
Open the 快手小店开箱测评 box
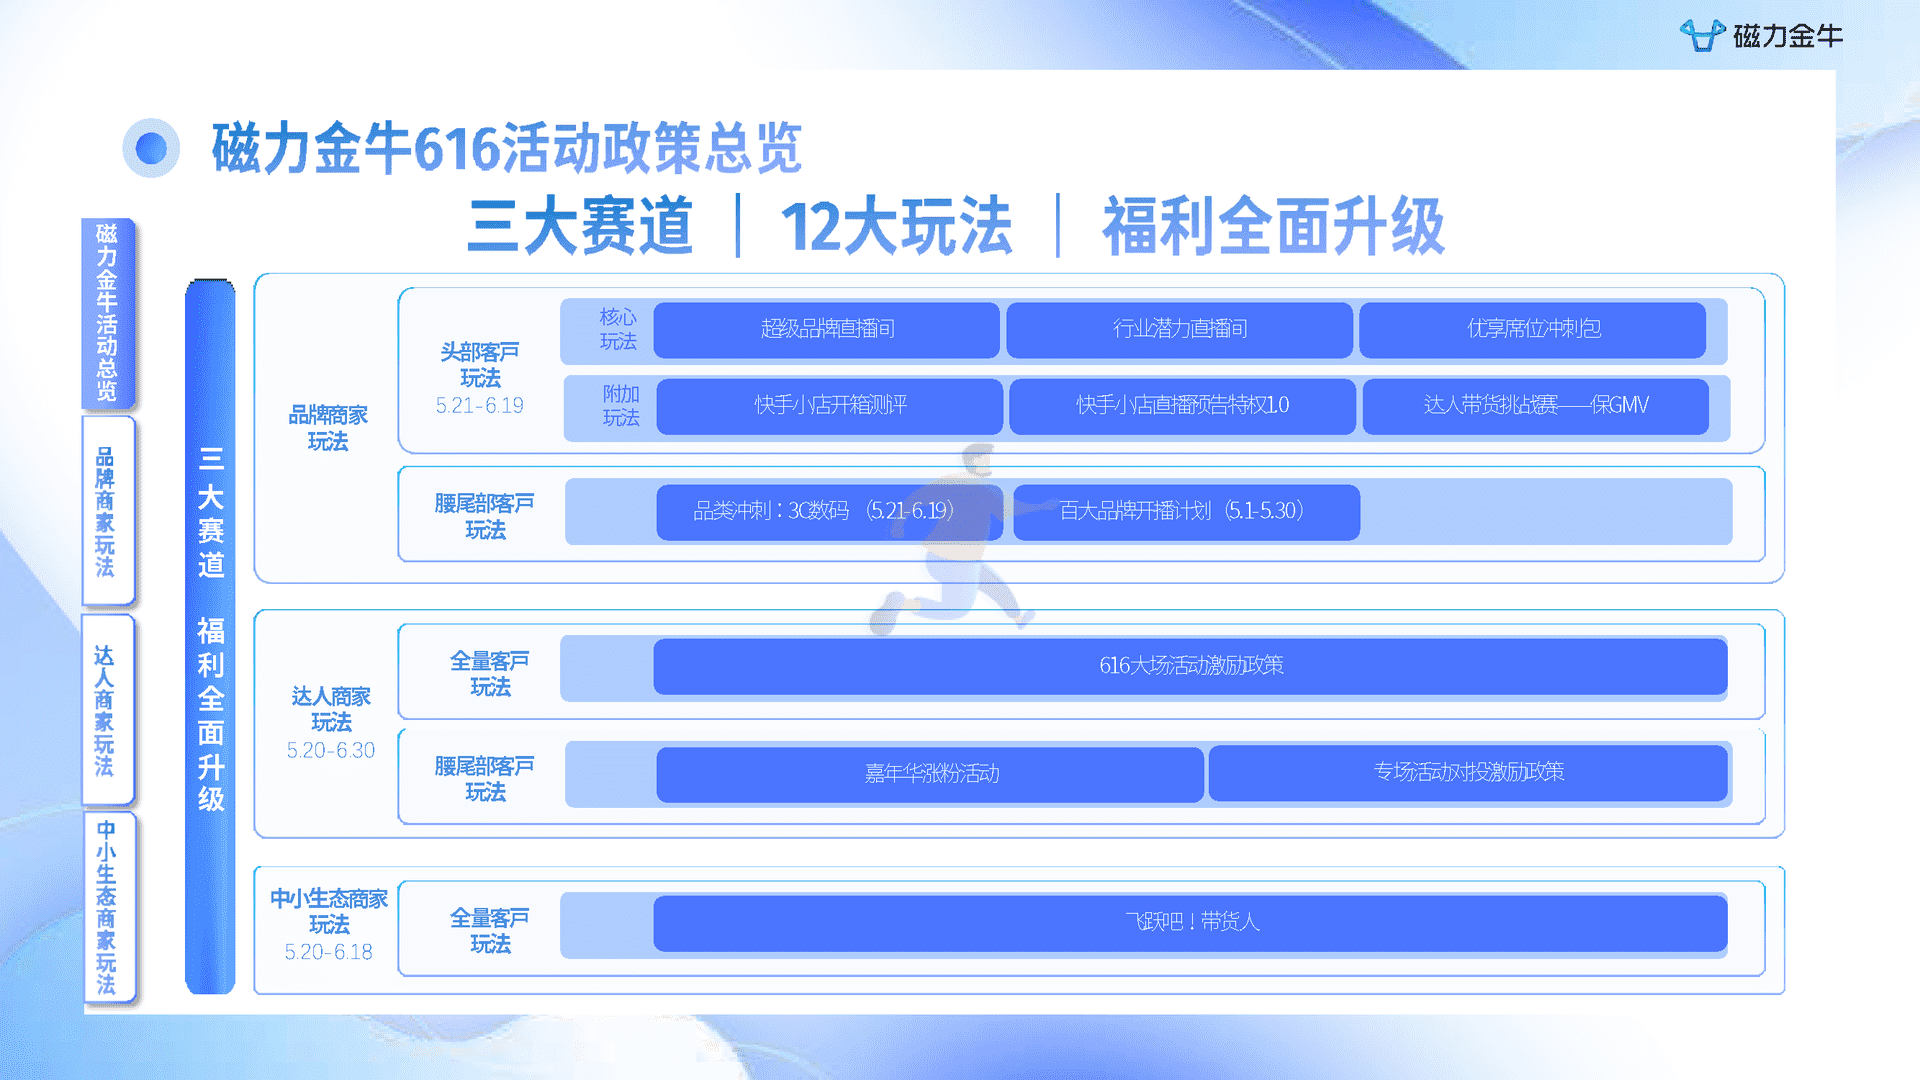829,405
